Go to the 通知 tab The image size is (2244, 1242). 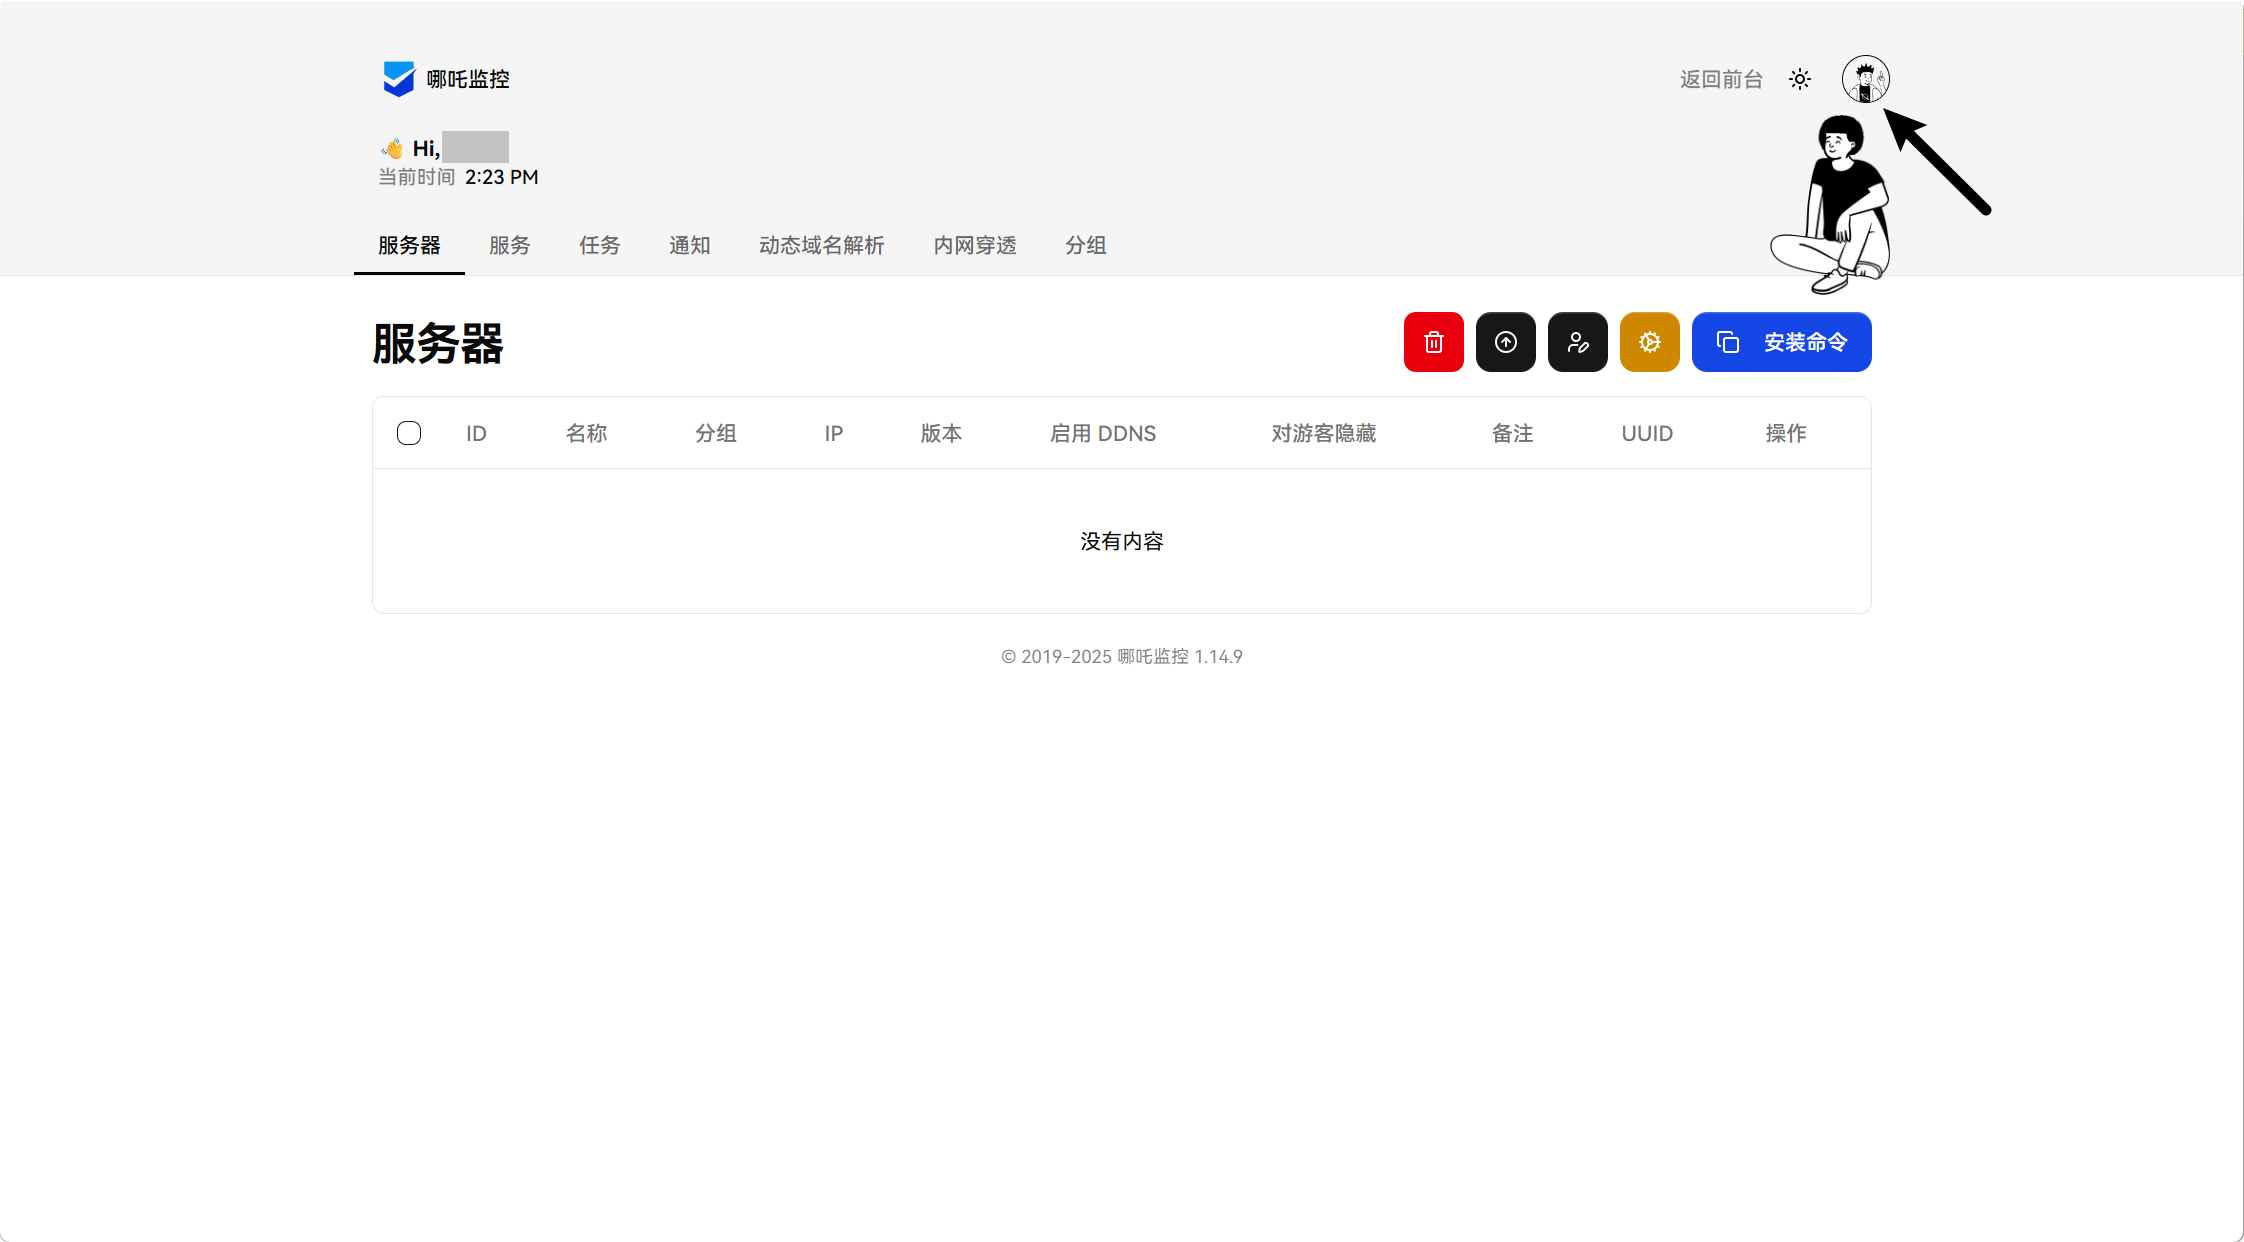tap(689, 245)
